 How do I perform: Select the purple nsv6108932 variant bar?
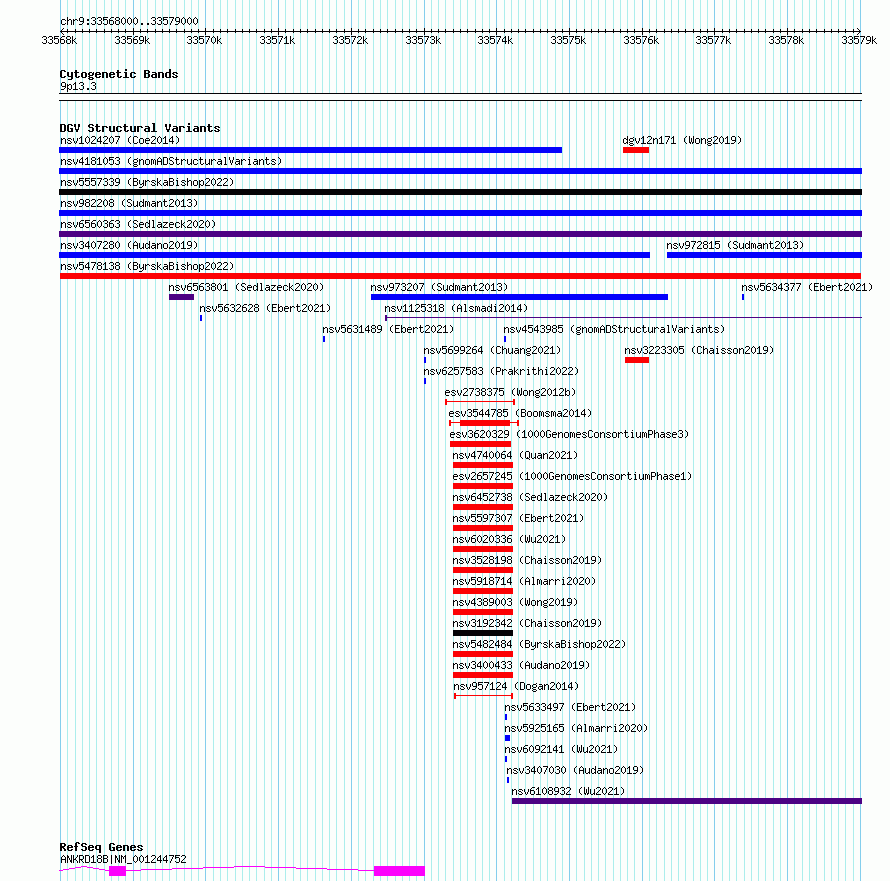point(687,801)
